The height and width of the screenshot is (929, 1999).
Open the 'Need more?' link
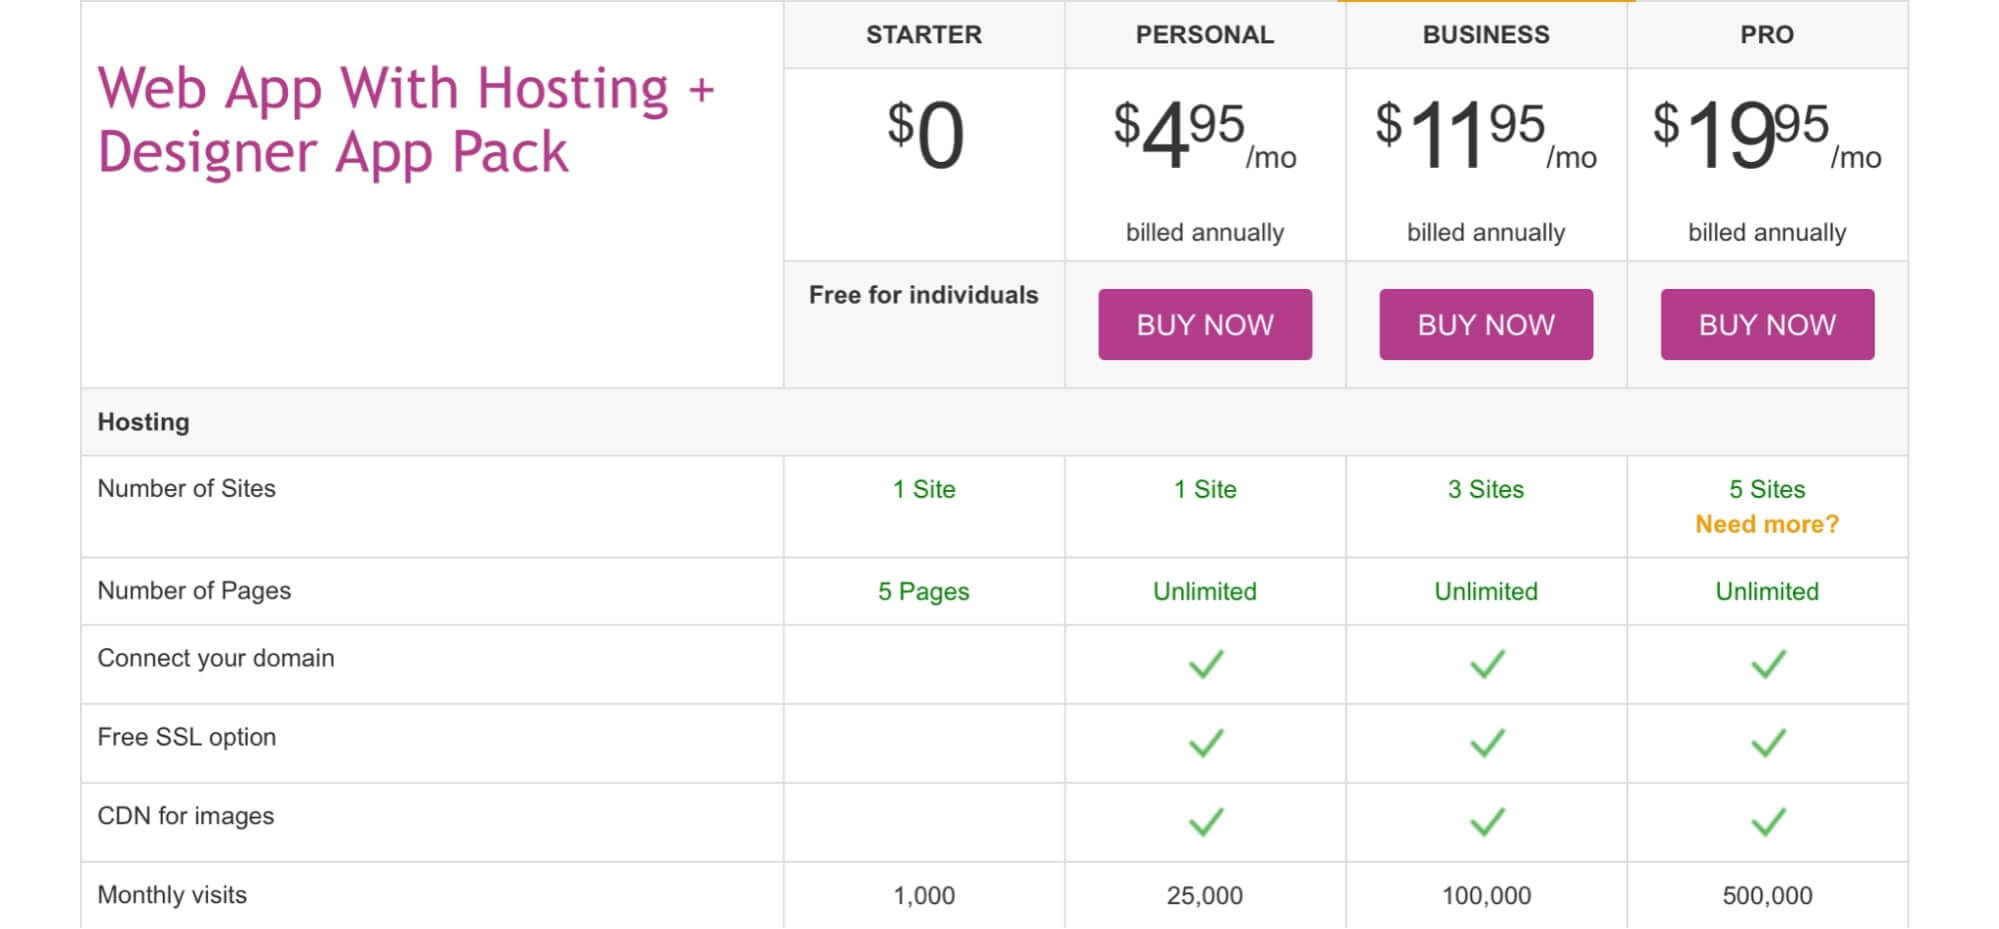coord(1767,524)
